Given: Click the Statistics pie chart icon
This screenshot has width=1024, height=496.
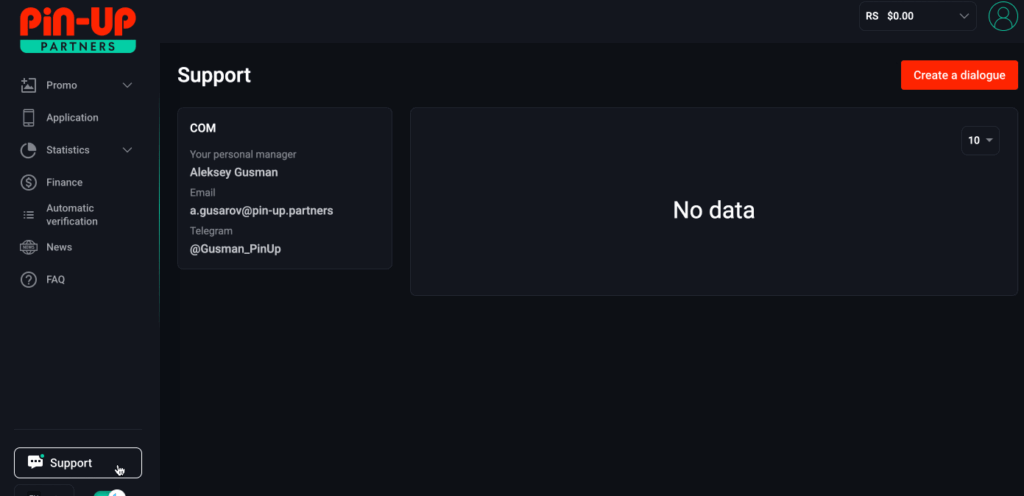Looking at the screenshot, I should point(28,150).
